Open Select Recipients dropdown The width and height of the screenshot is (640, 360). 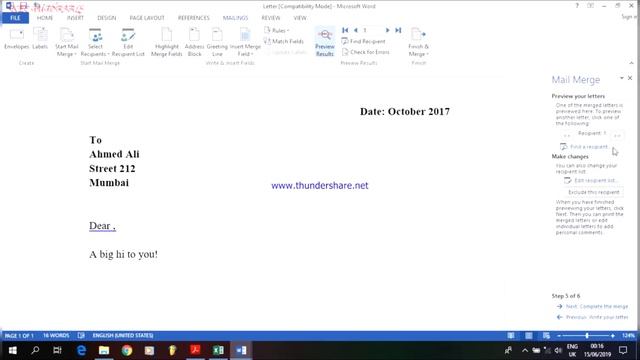point(95,42)
